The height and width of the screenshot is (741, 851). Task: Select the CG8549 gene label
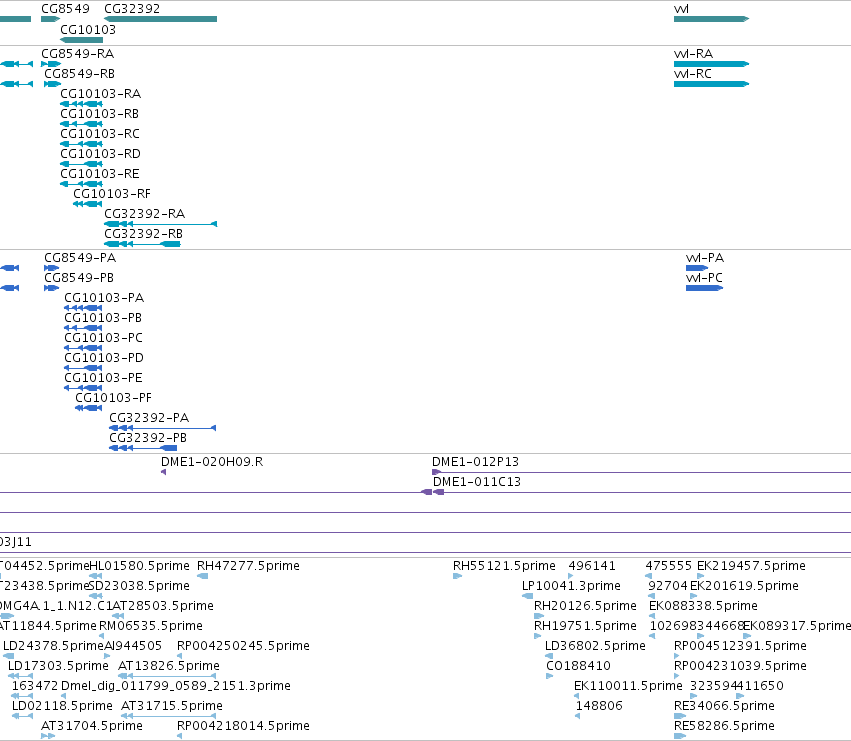coord(65,9)
